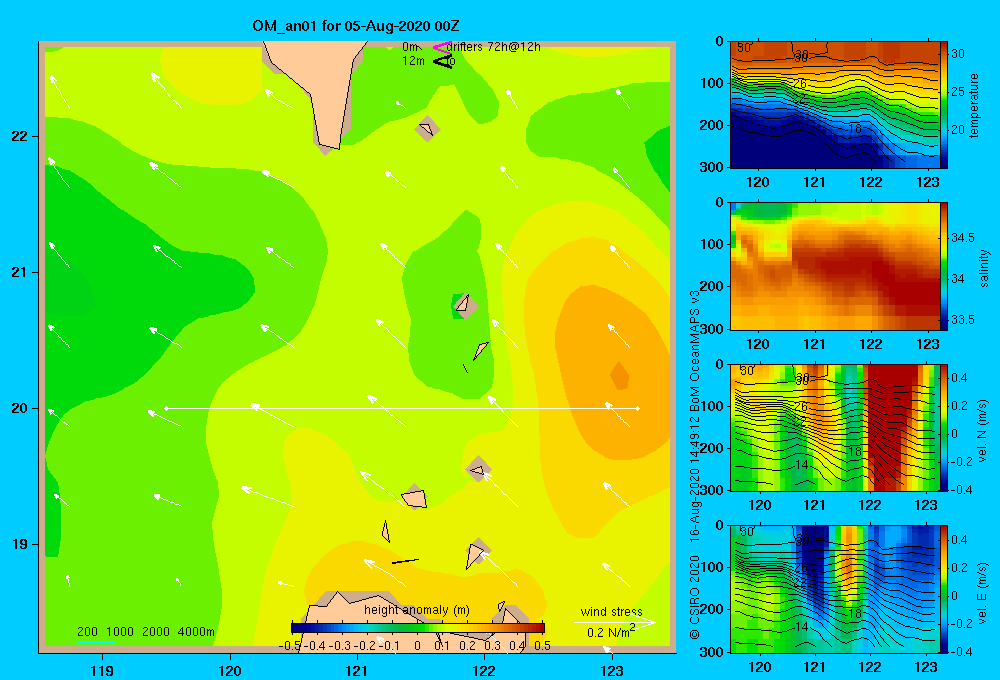Click the '0.5' maximum tick on the height anomaly bar

pos(542,646)
